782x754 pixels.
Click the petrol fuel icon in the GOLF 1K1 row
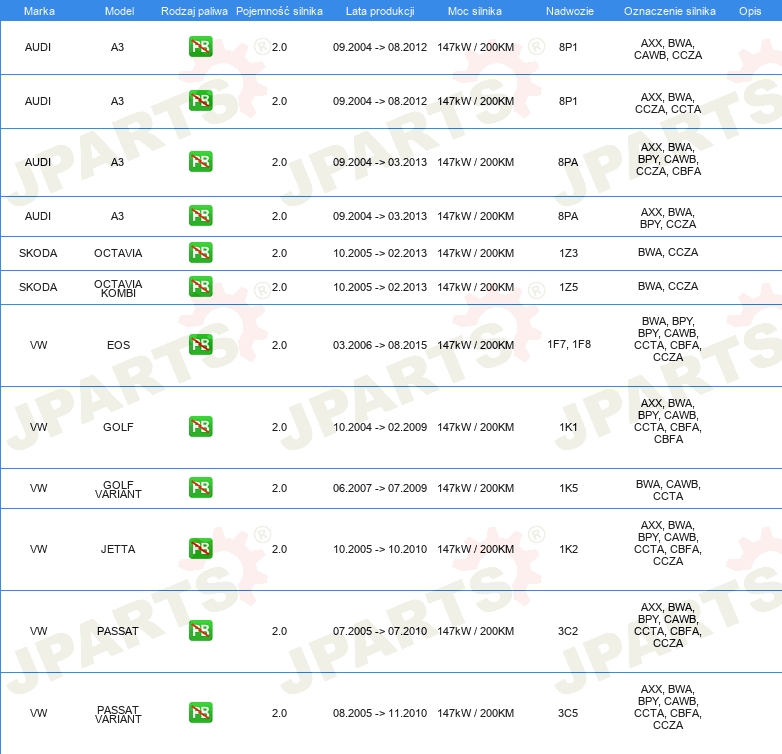coord(200,427)
